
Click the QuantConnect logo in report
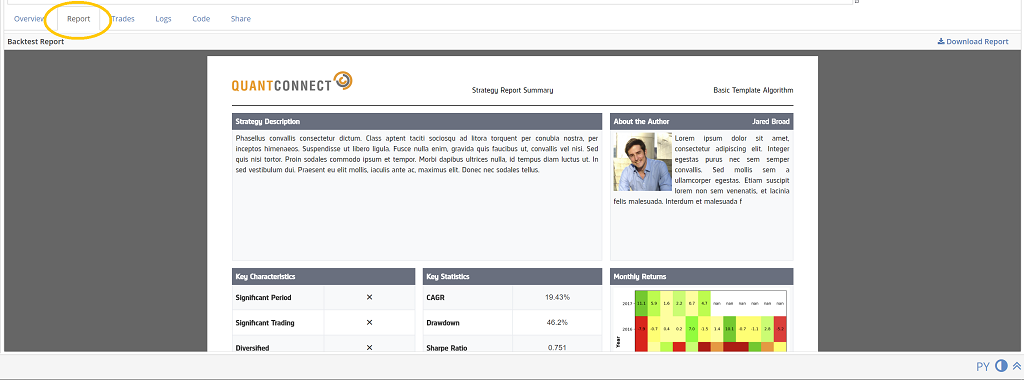(292, 82)
